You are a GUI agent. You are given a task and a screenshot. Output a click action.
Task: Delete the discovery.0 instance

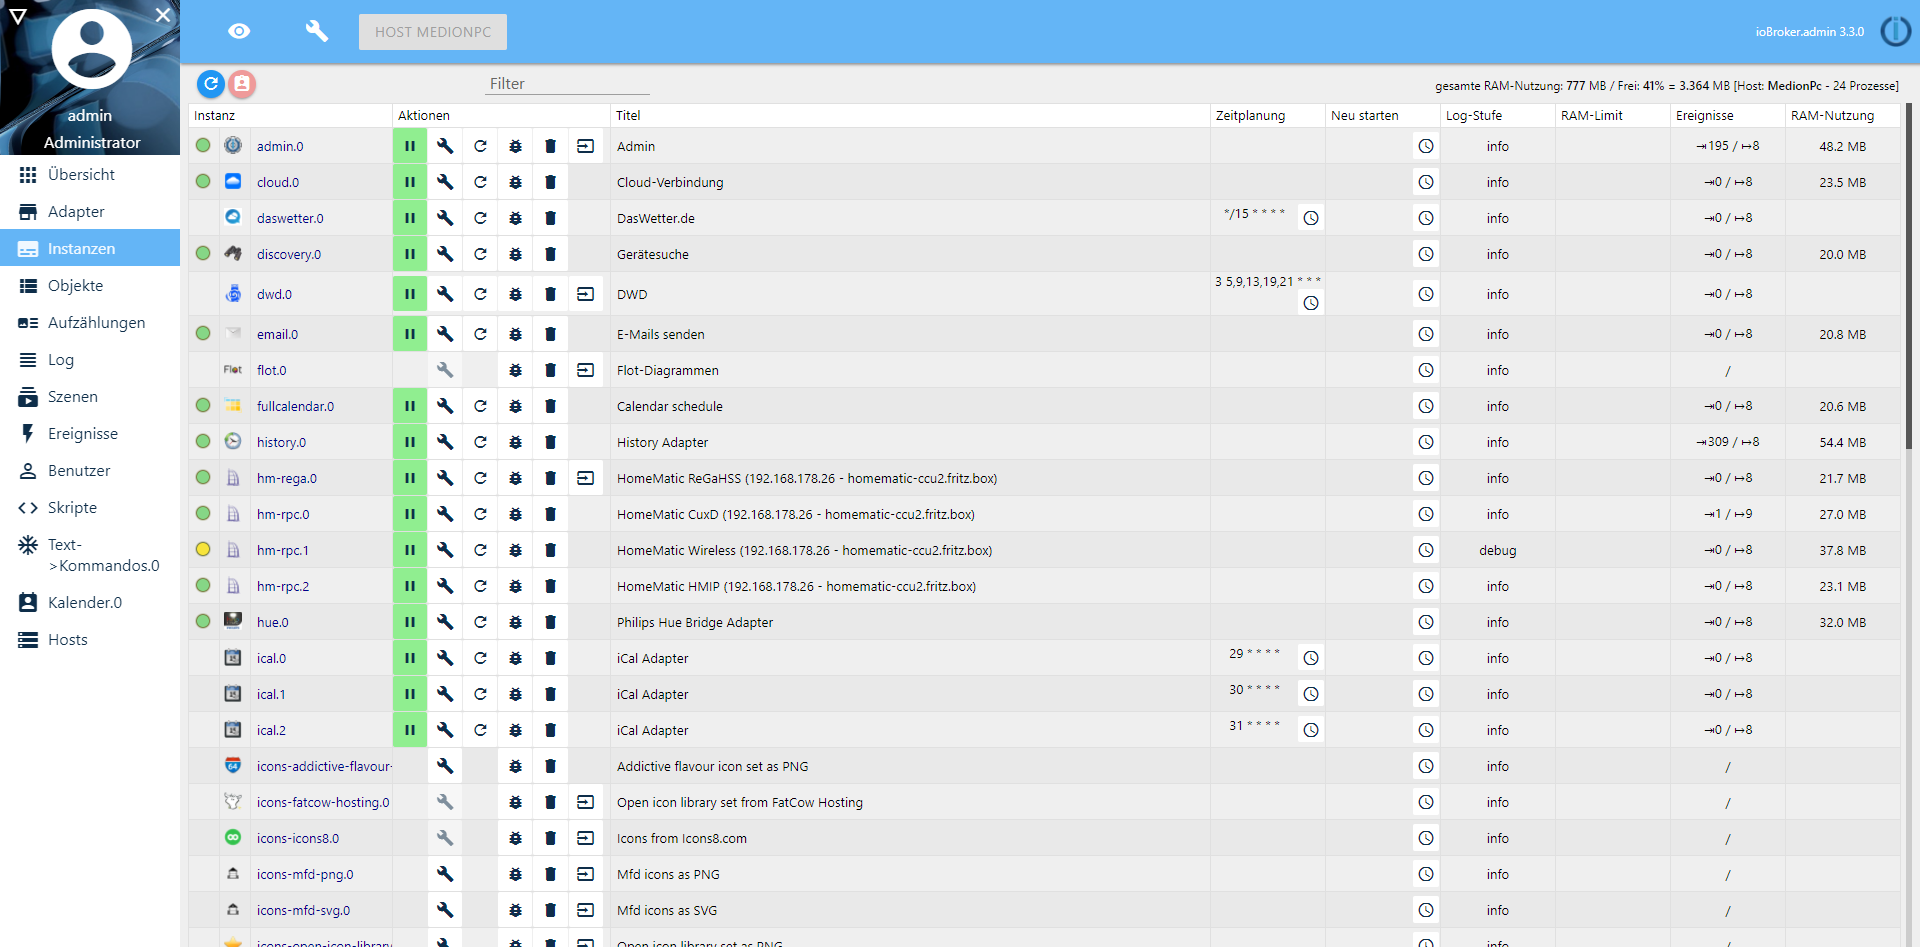[550, 254]
